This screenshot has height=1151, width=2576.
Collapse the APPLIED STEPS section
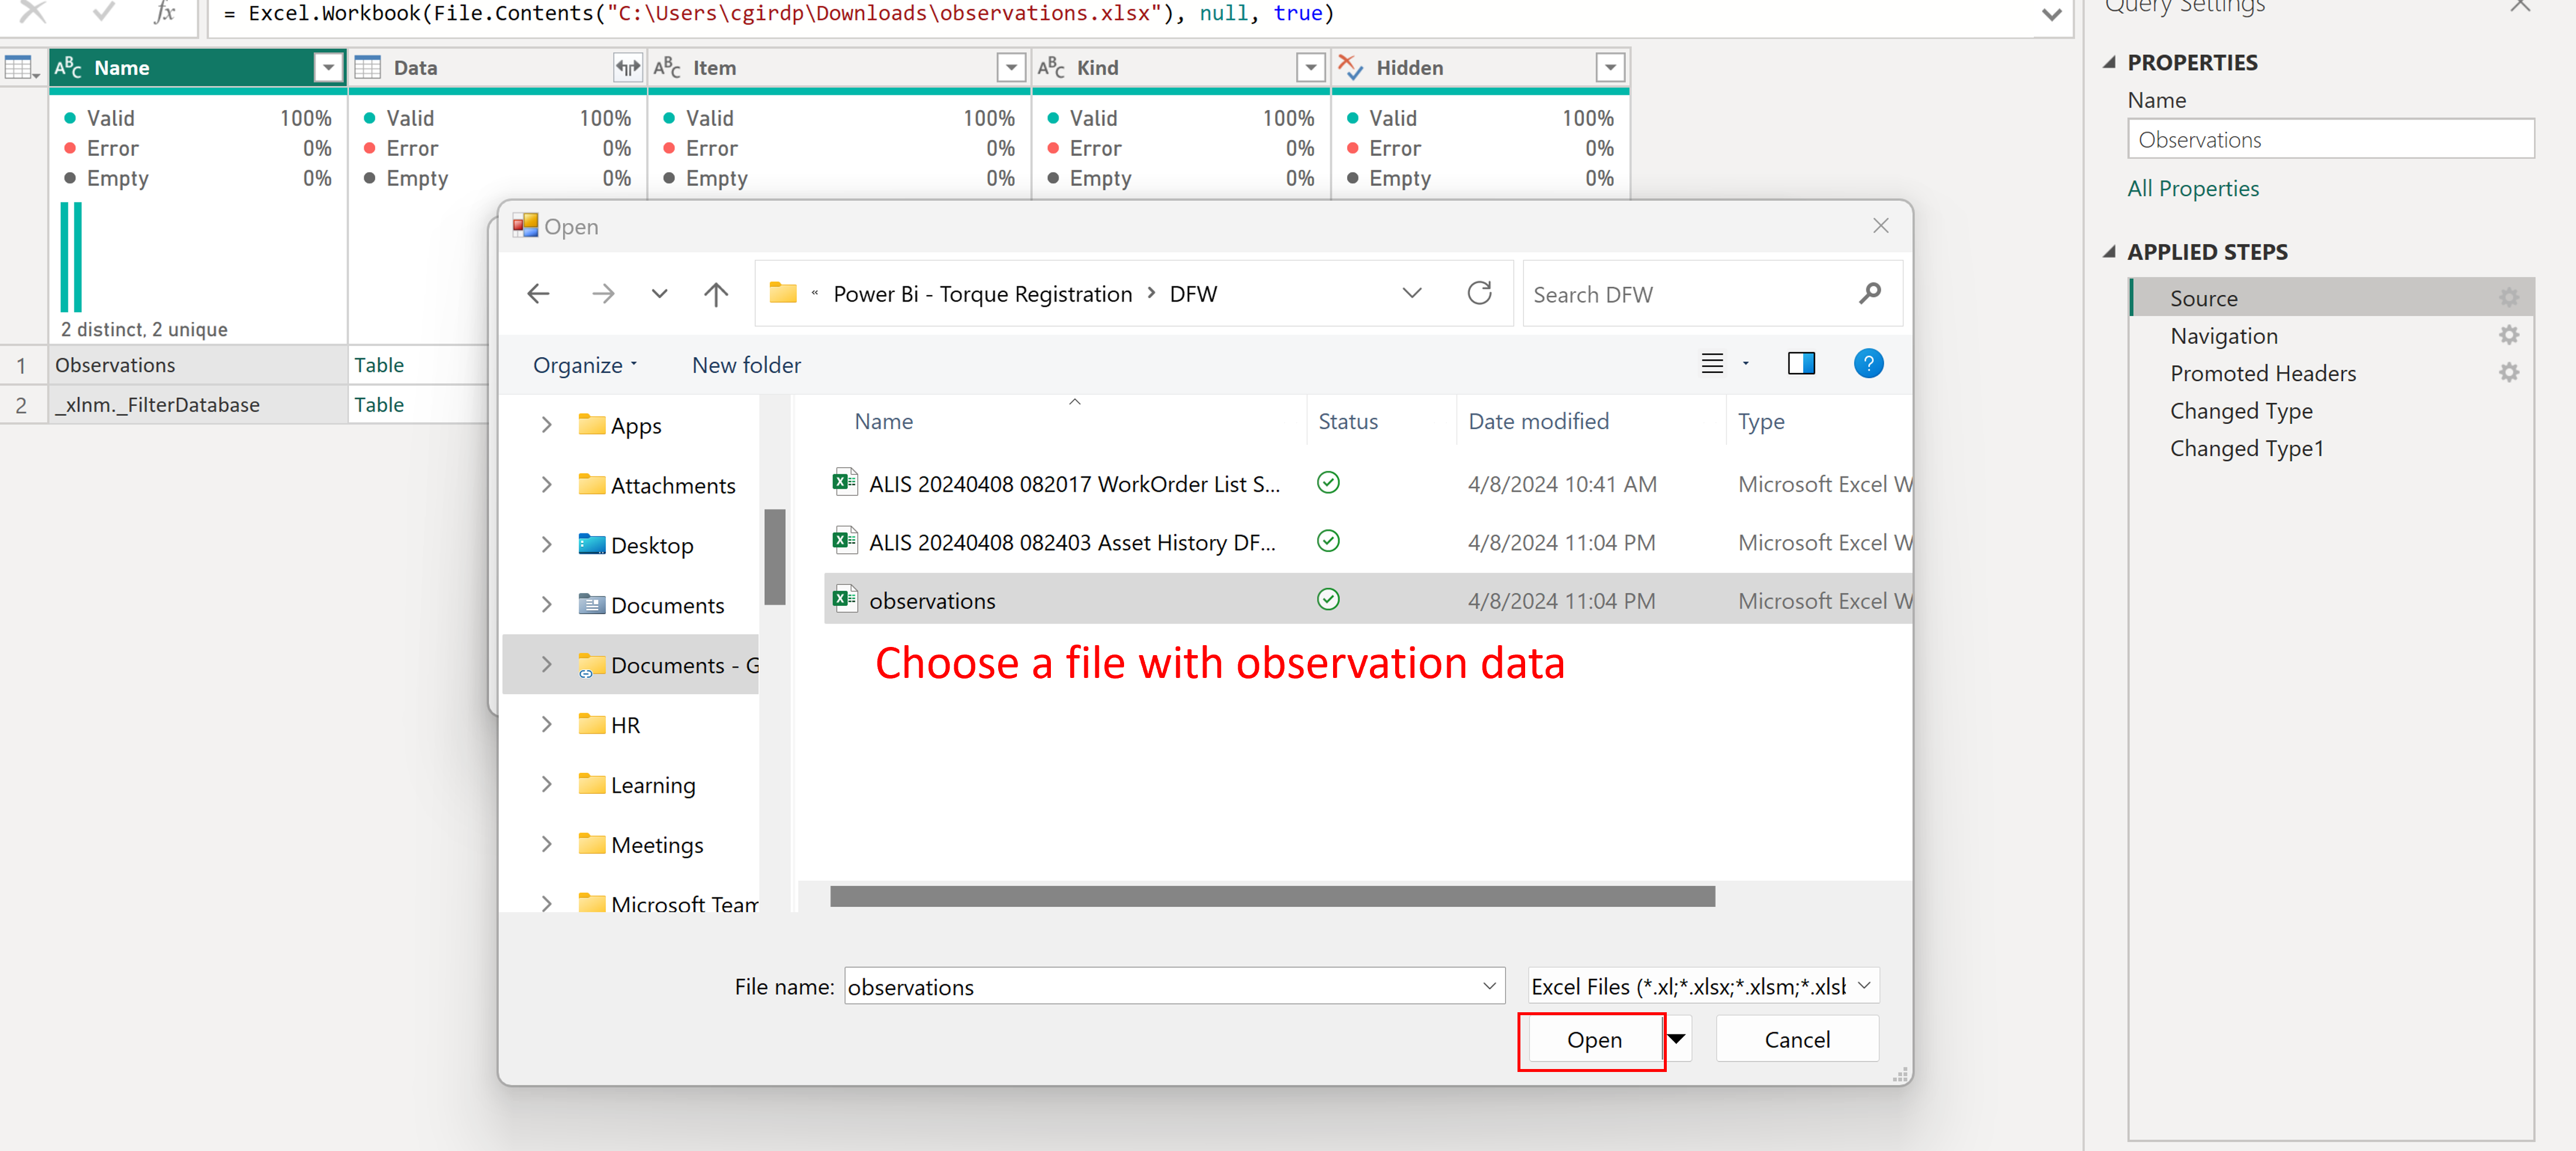[2109, 252]
